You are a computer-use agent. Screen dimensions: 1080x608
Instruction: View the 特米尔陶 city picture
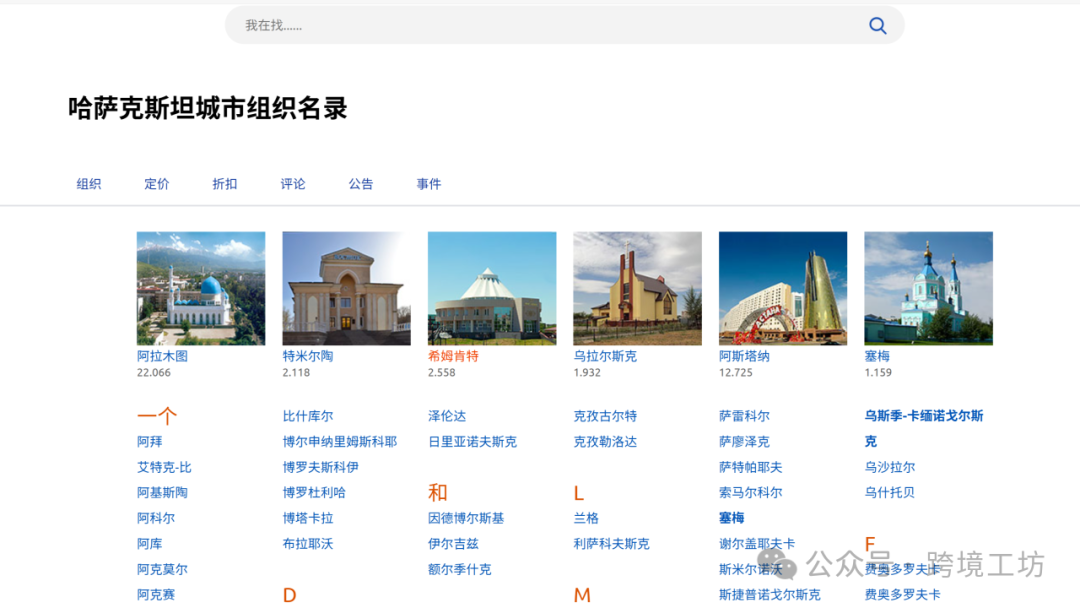coord(345,287)
